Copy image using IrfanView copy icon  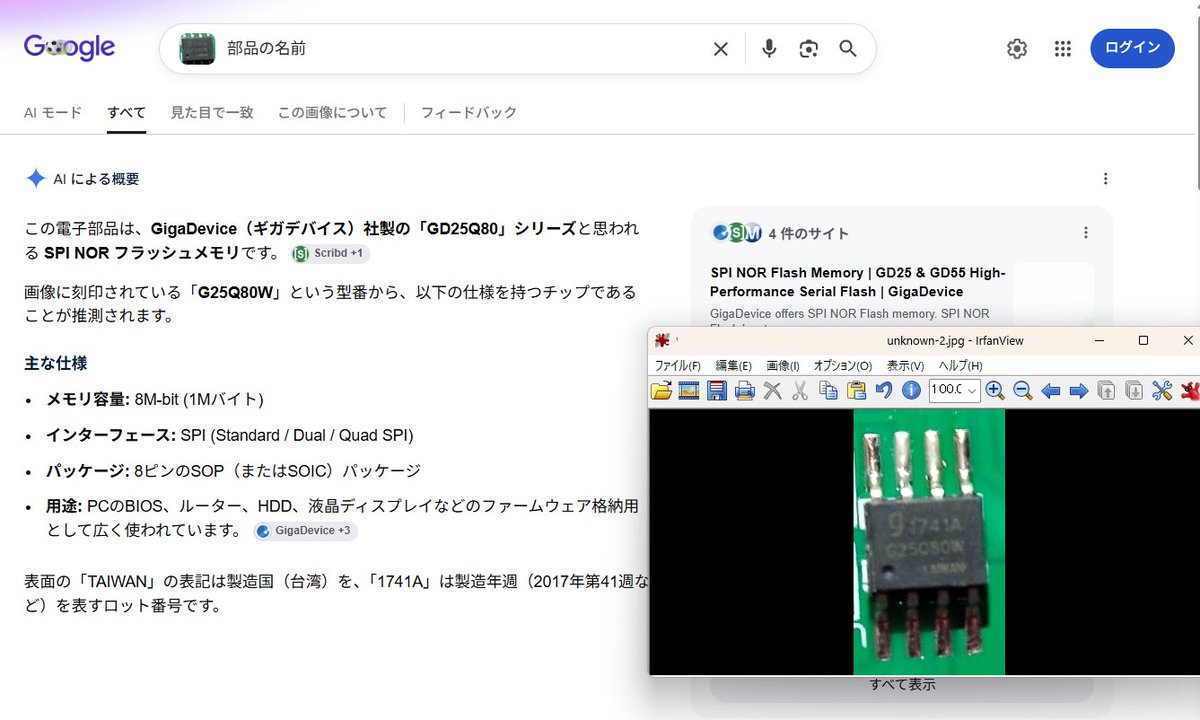[x=828, y=390]
